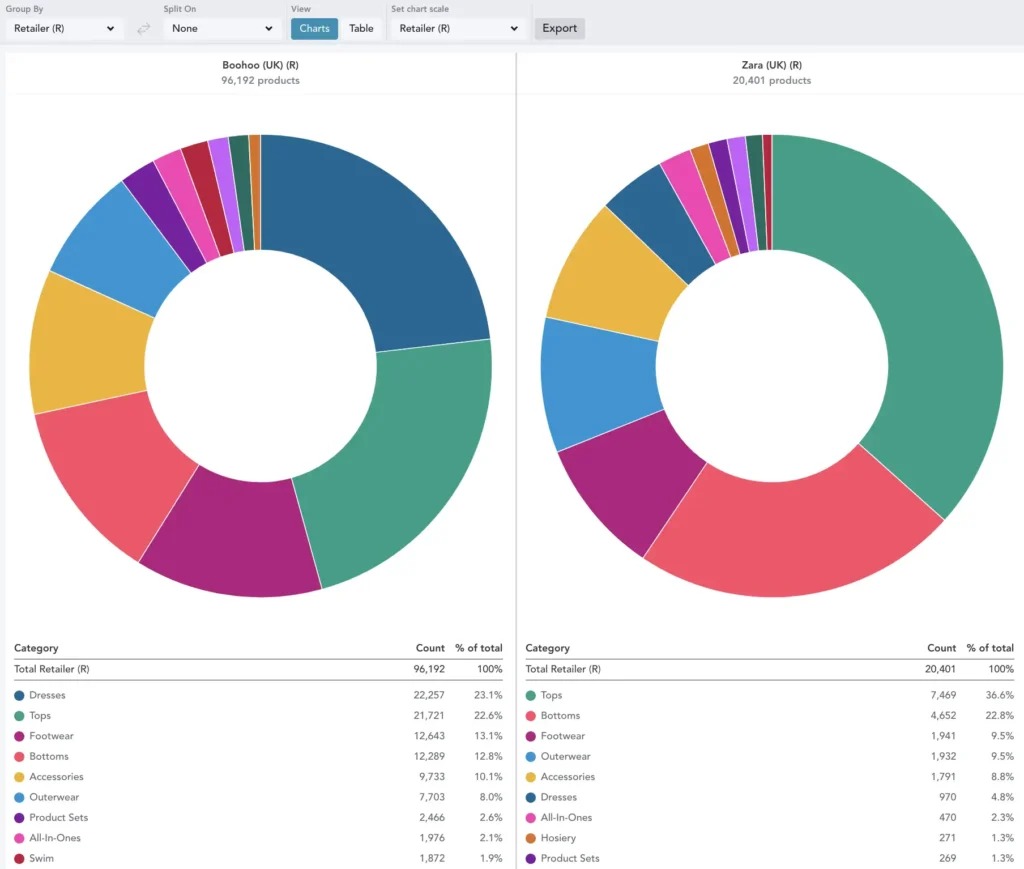Viewport: 1024px width, 869px height.
Task: Open the Set chart scale dropdown
Action: (458, 29)
